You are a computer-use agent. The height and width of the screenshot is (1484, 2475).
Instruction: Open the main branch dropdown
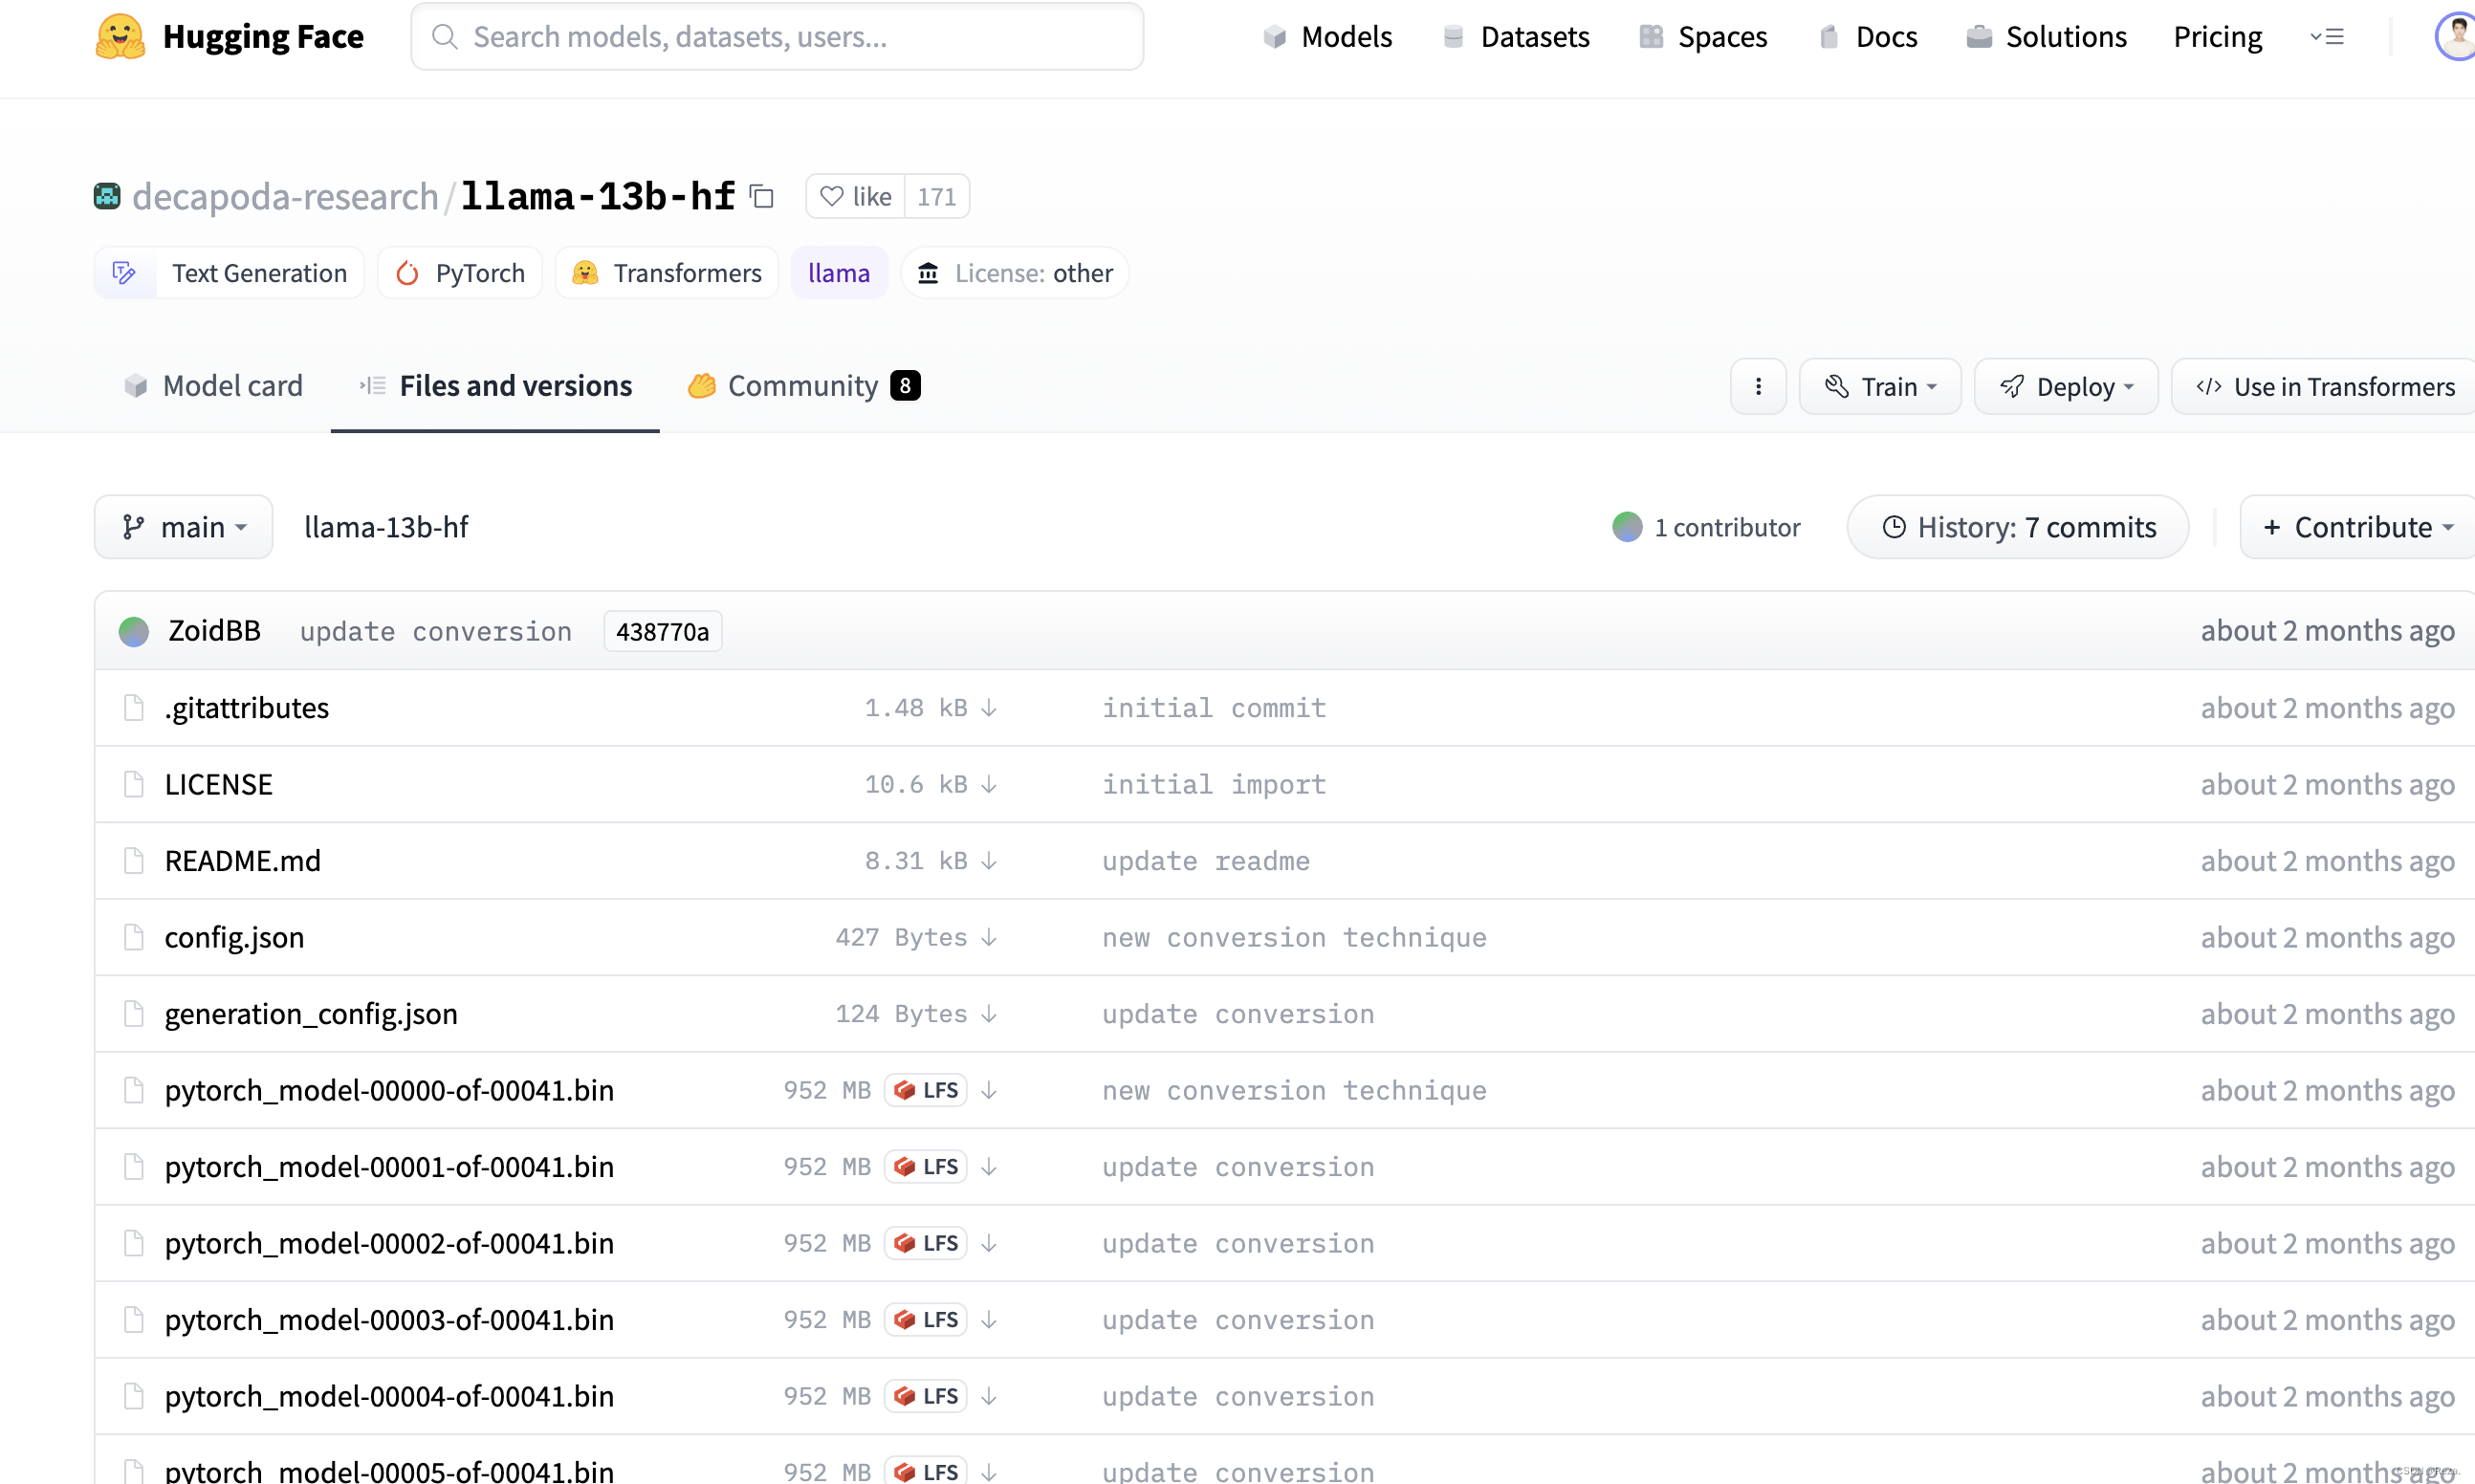tap(184, 527)
